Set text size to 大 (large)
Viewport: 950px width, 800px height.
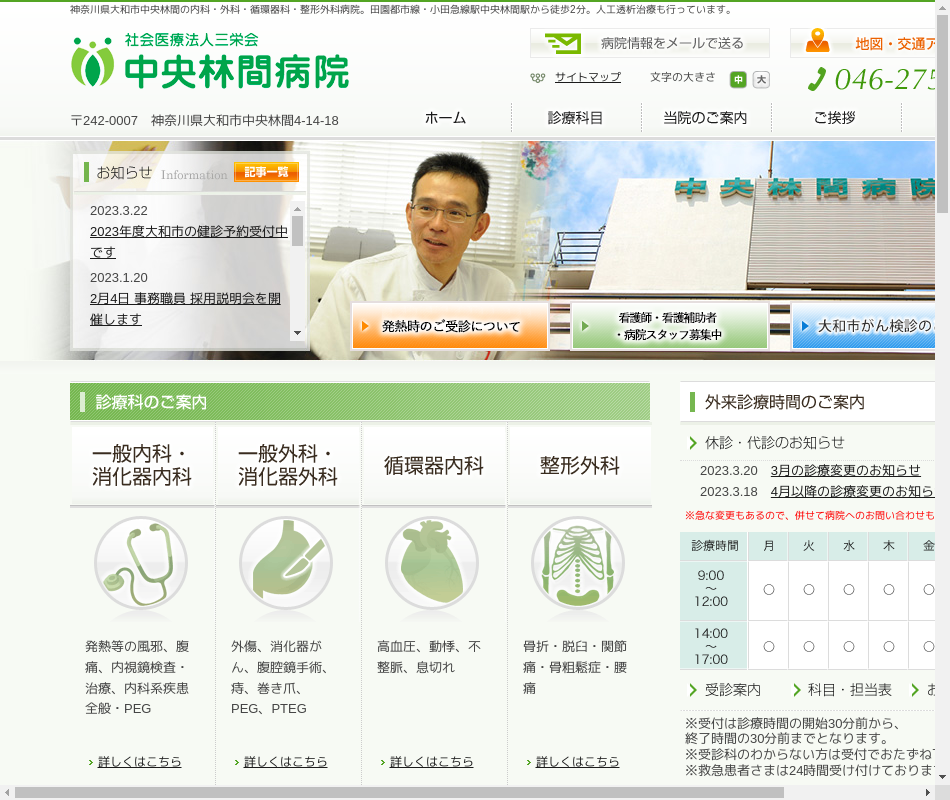tap(761, 79)
